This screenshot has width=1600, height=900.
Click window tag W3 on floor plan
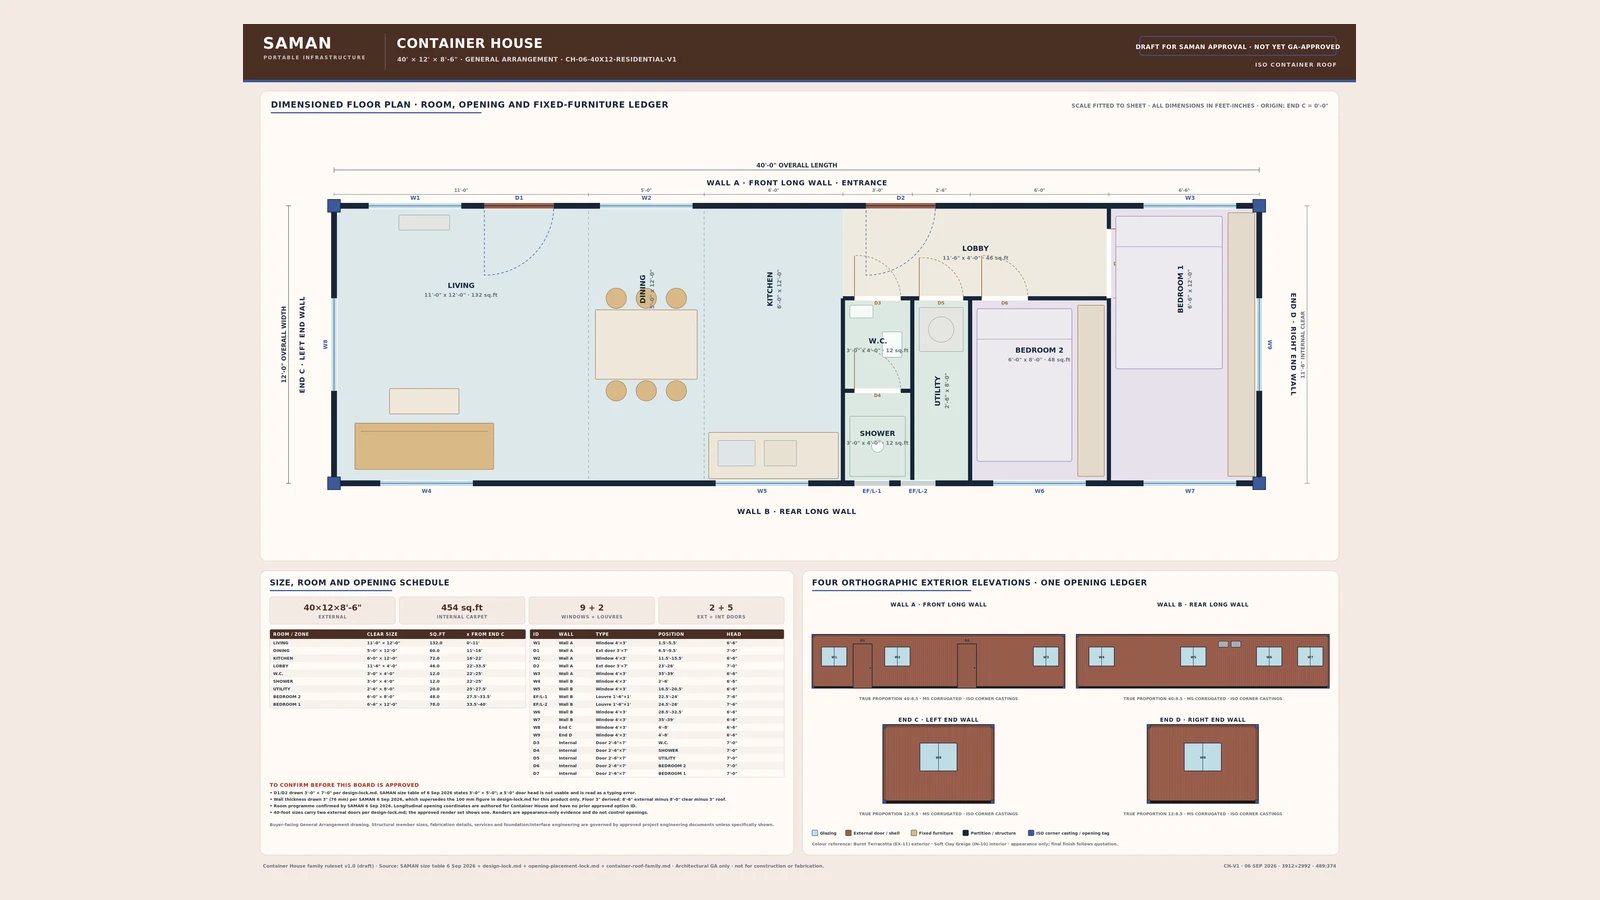1189,198
